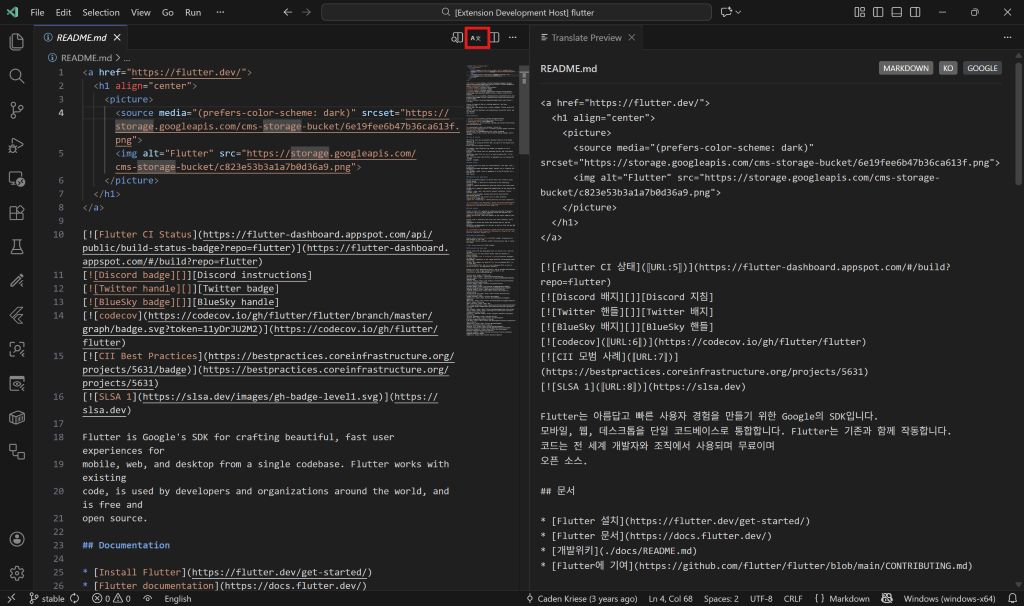1024x606 pixels.
Task: Click the editor minimap
Action: click(x=491, y=200)
